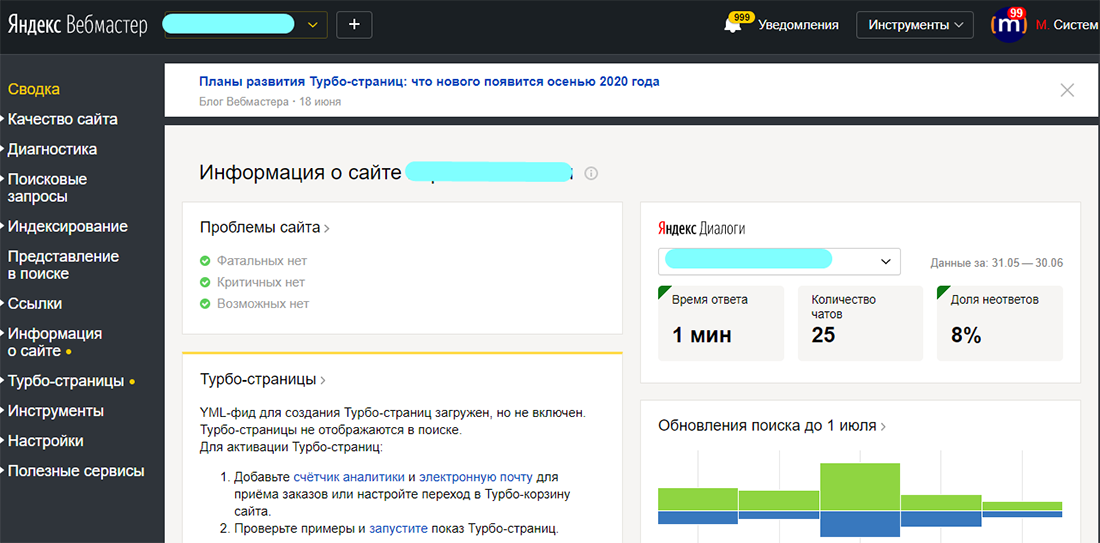This screenshot has width=1100, height=543.
Task: Click the tallest green chart bar
Action: click(859, 486)
